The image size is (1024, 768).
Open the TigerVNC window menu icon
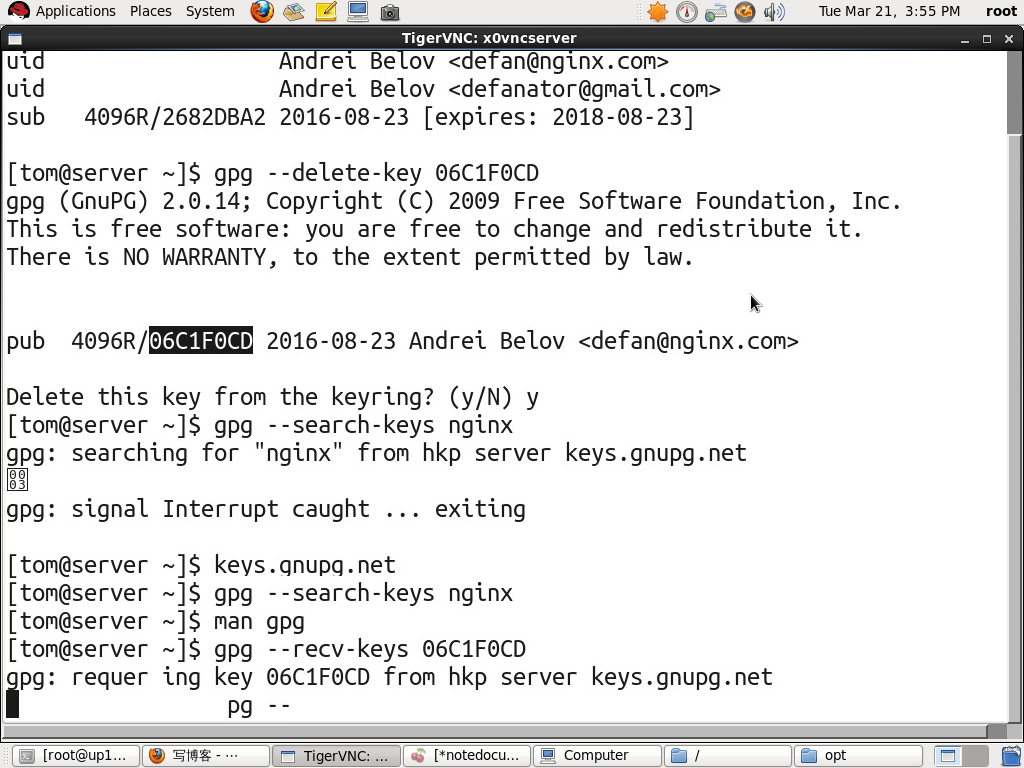point(15,39)
